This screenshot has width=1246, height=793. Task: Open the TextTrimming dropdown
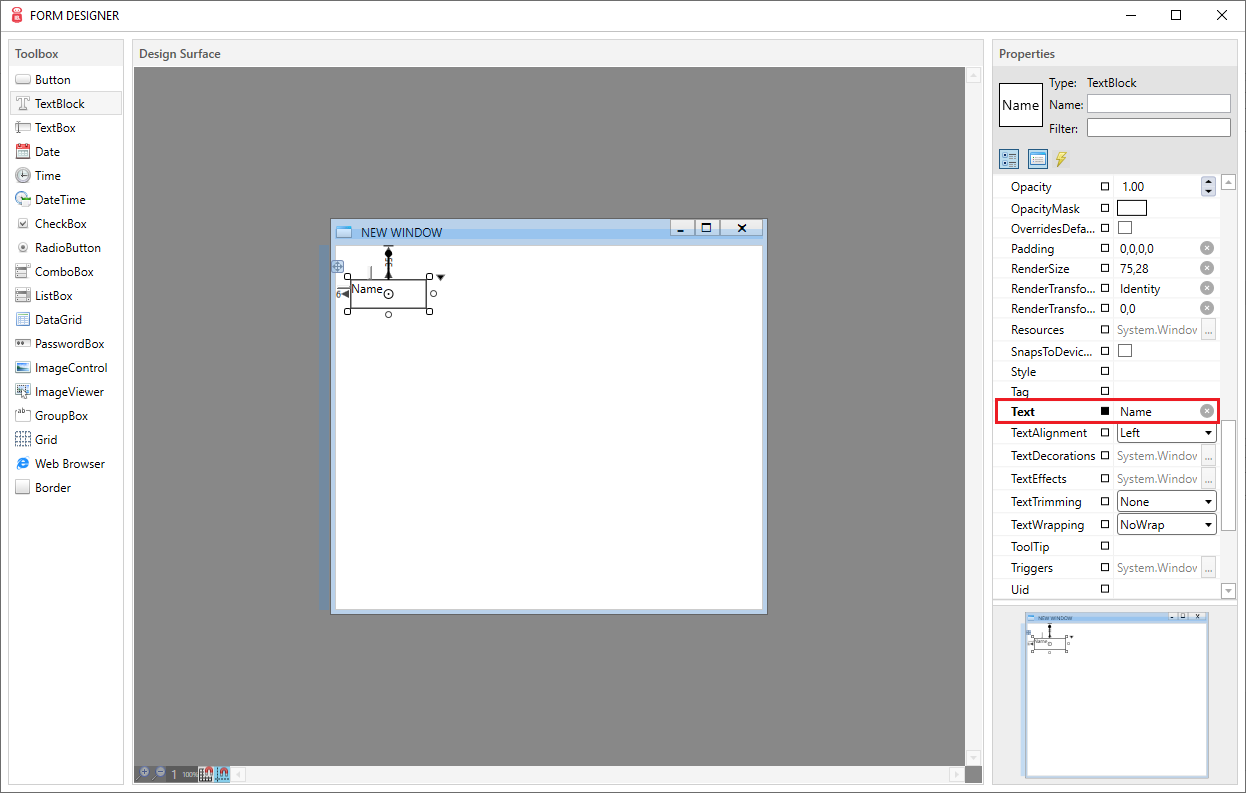point(1208,501)
